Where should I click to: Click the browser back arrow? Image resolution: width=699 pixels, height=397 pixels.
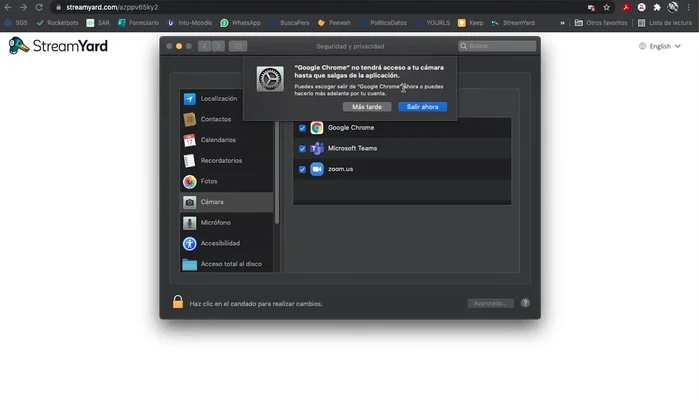click(8, 7)
